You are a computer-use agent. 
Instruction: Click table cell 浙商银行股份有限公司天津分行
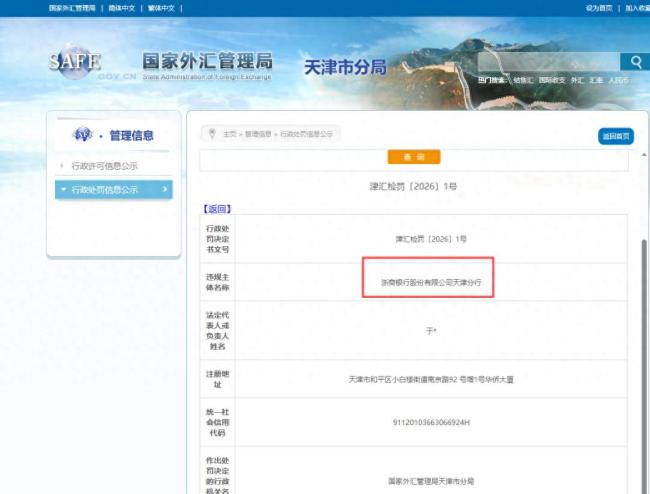click(431, 282)
